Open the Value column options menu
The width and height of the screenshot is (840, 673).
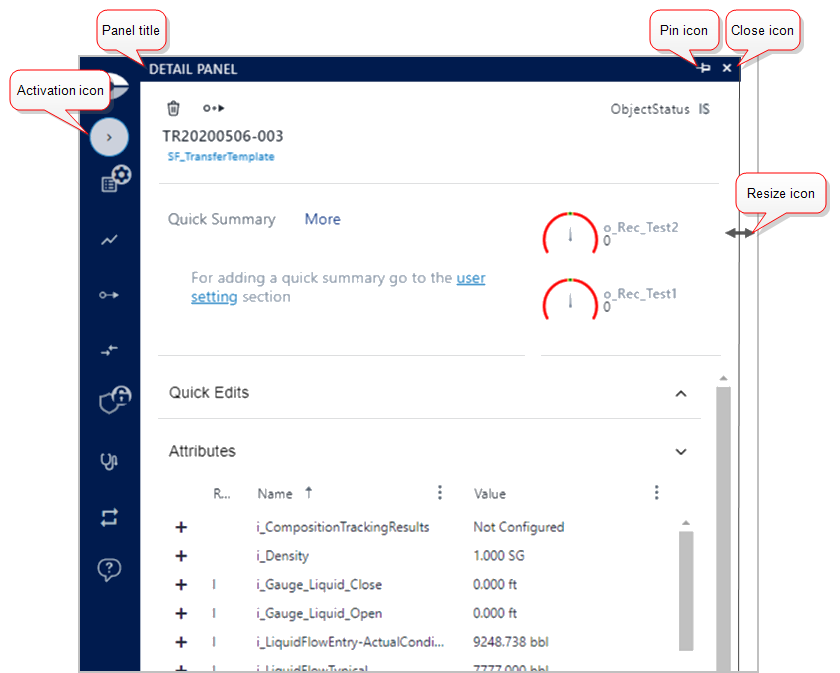click(x=656, y=493)
